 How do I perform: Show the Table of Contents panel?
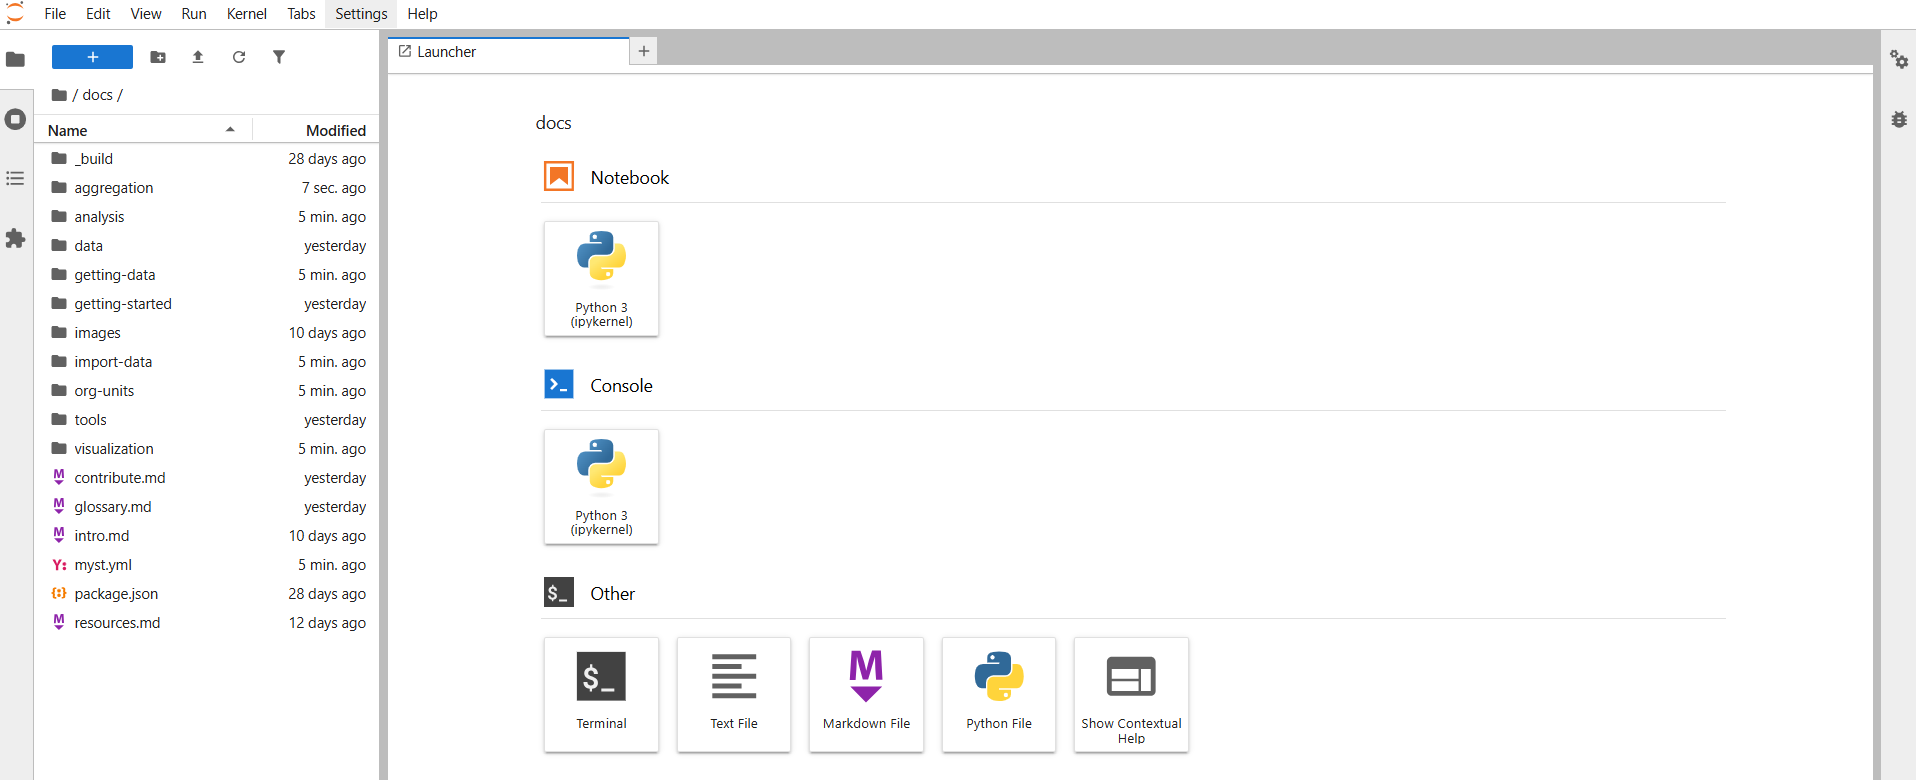15,178
